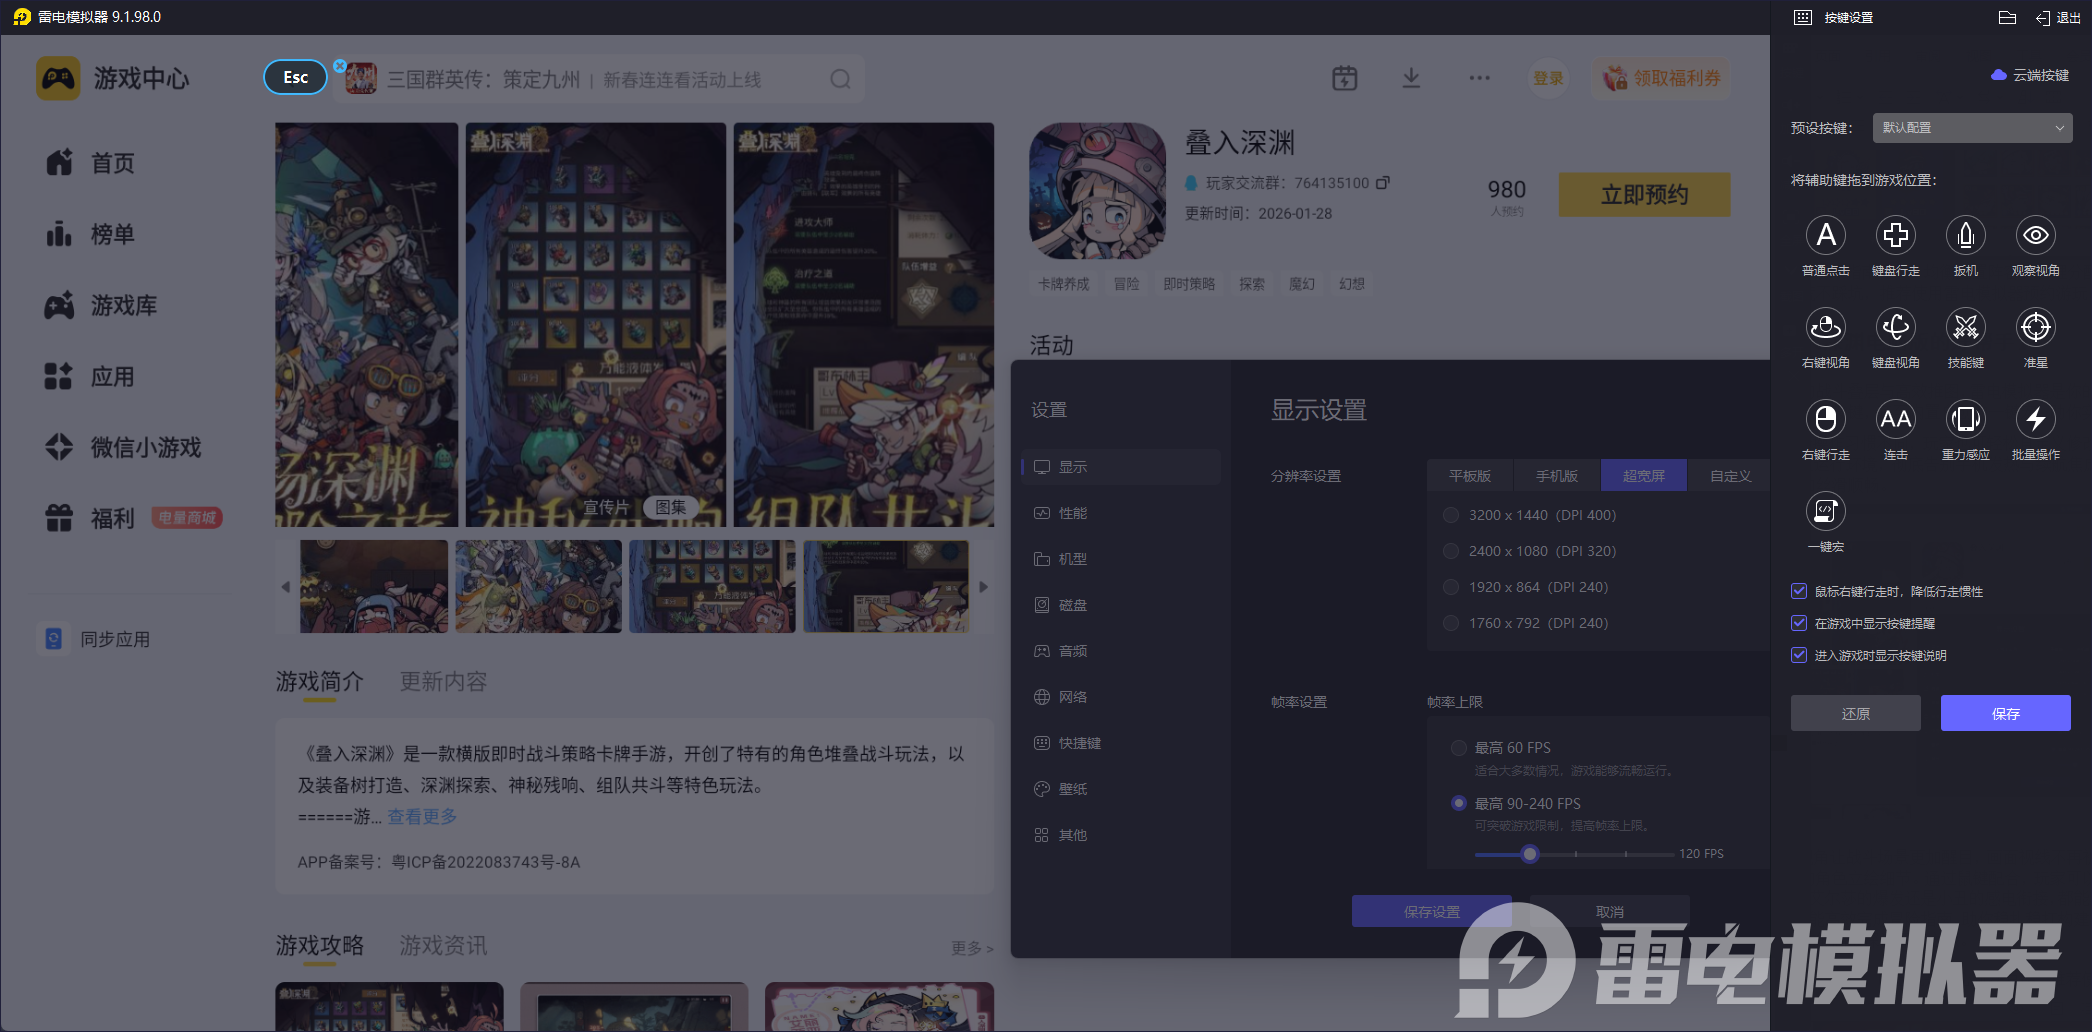Select the 最高 90-240 FPS radio option
The width and height of the screenshot is (2092, 1032).
(x=1458, y=803)
